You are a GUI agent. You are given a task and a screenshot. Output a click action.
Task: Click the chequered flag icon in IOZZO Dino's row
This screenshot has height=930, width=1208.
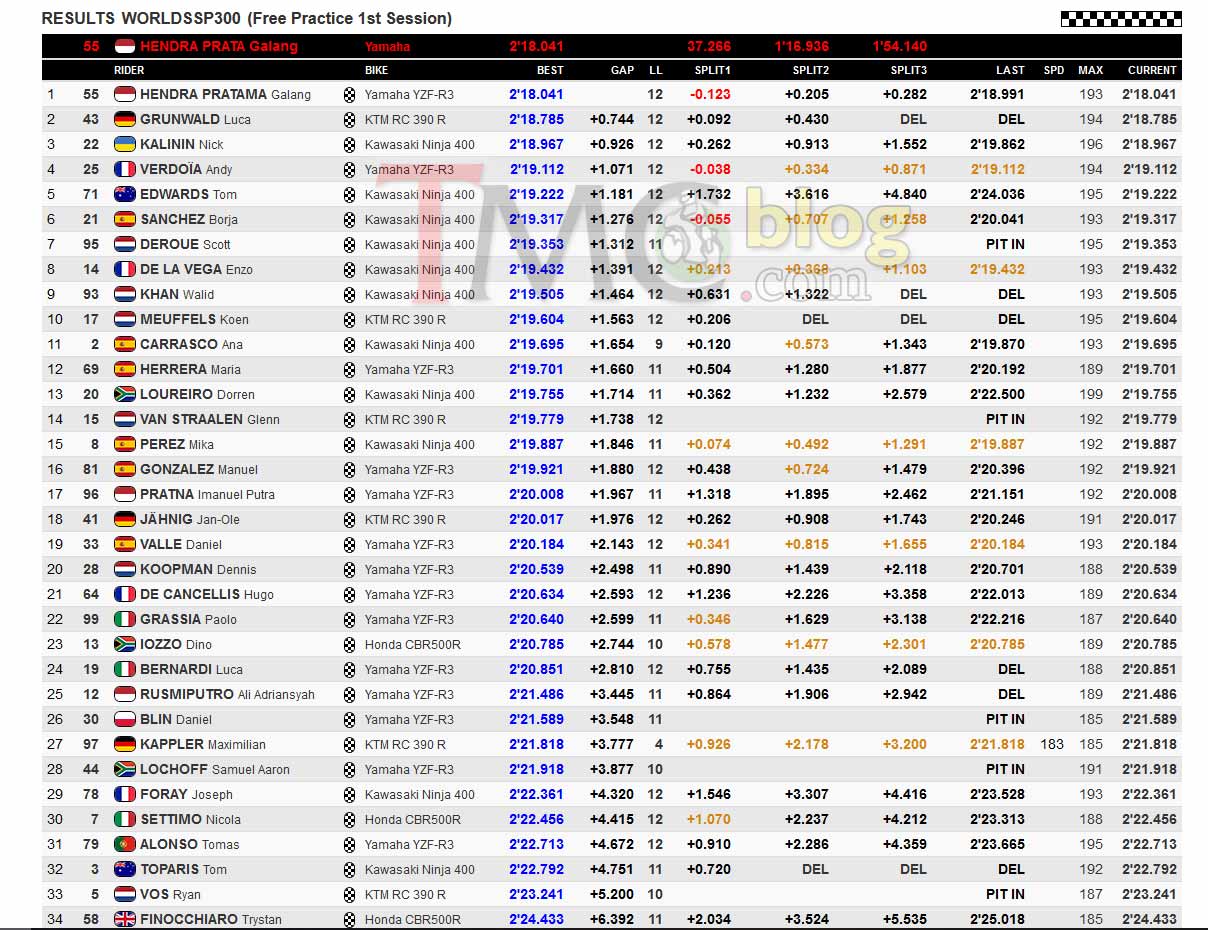[349, 644]
